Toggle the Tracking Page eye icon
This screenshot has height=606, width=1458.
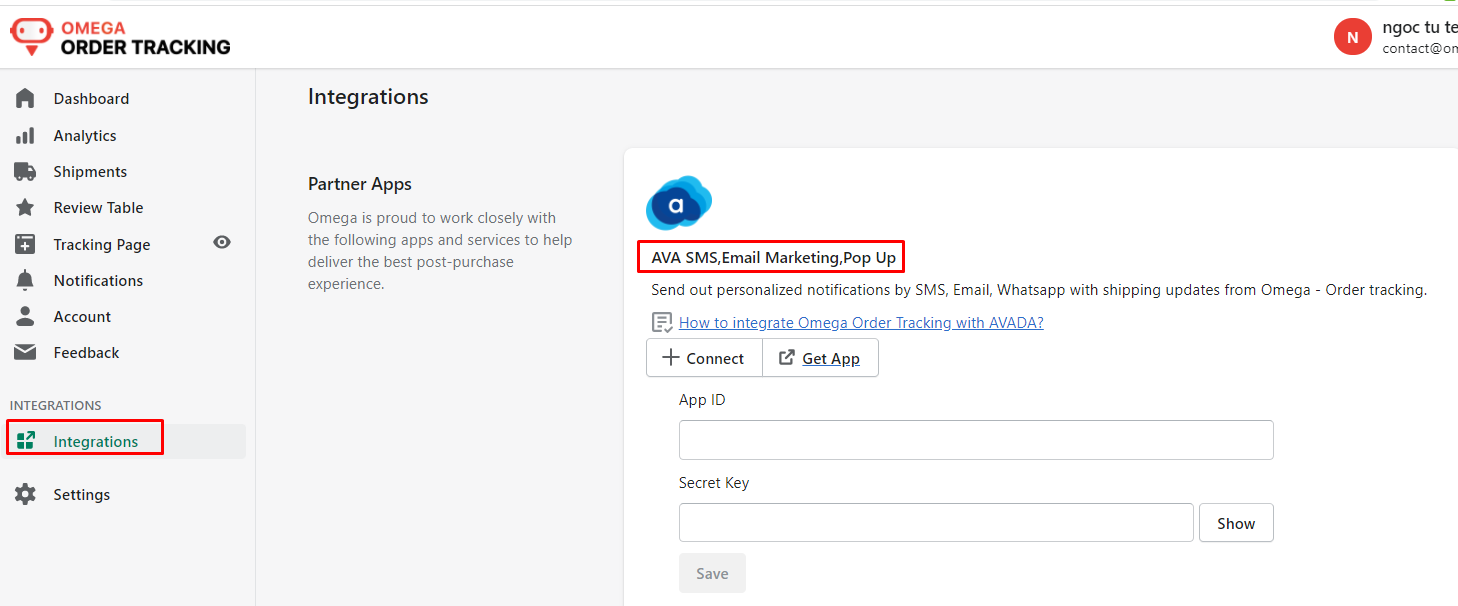click(222, 242)
